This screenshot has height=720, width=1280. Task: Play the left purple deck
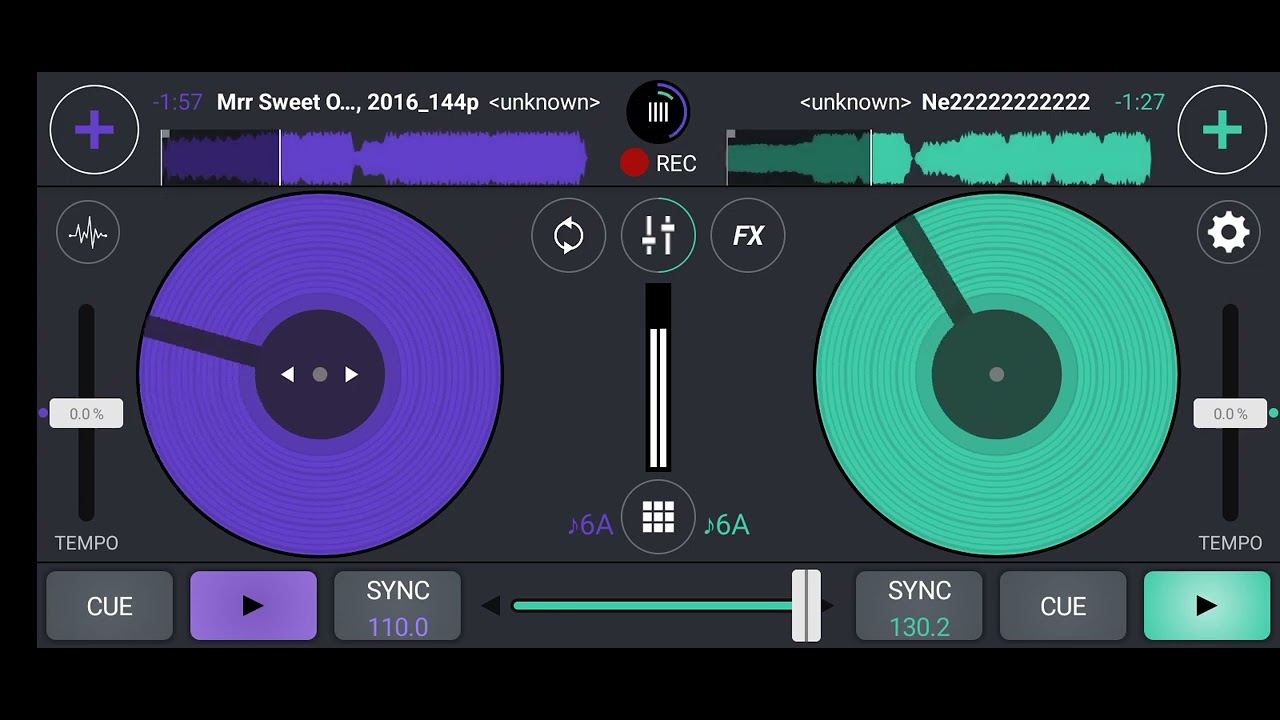tap(253, 605)
